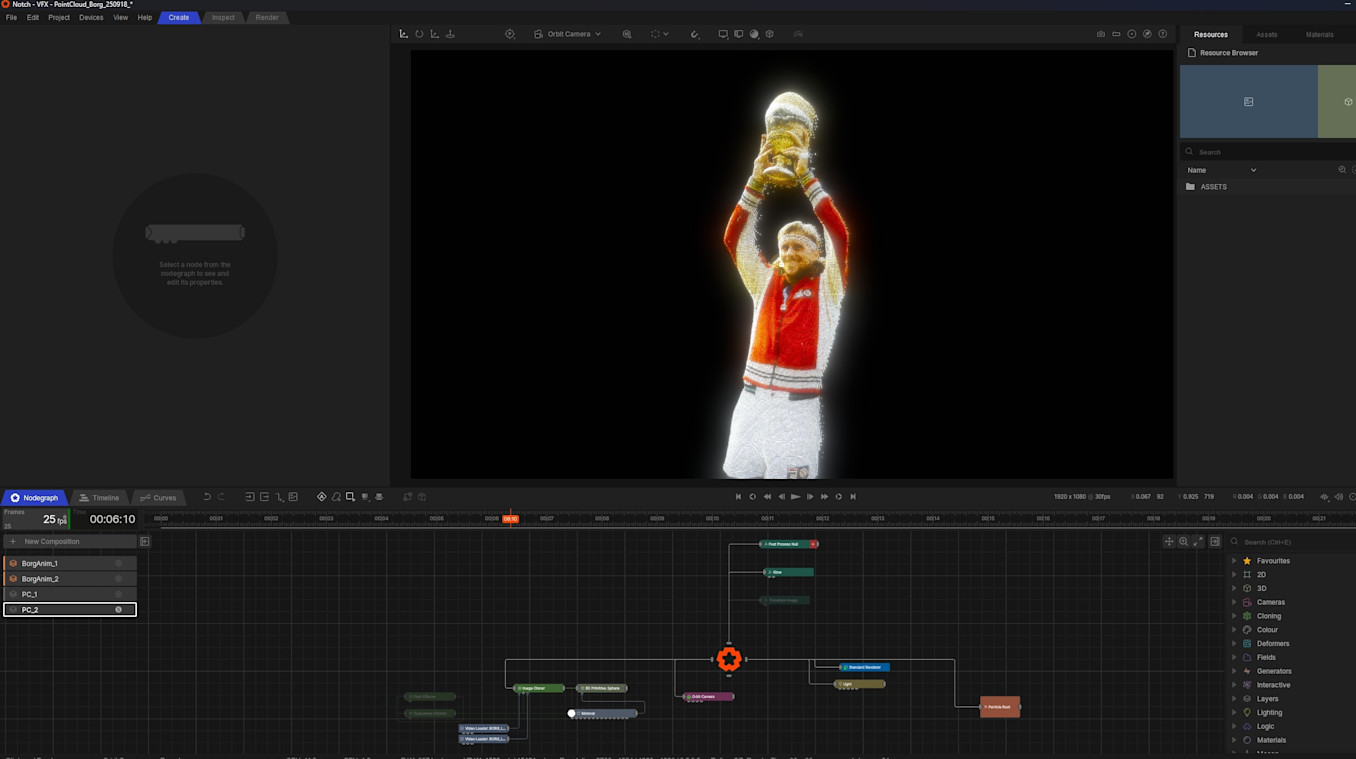Switch to Inspect mode
1356x759 pixels.
(x=223, y=18)
